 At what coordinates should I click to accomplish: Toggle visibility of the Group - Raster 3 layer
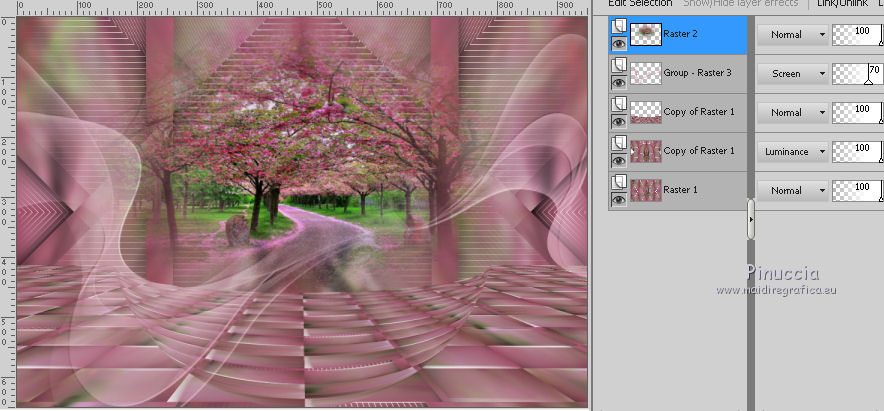[619, 82]
